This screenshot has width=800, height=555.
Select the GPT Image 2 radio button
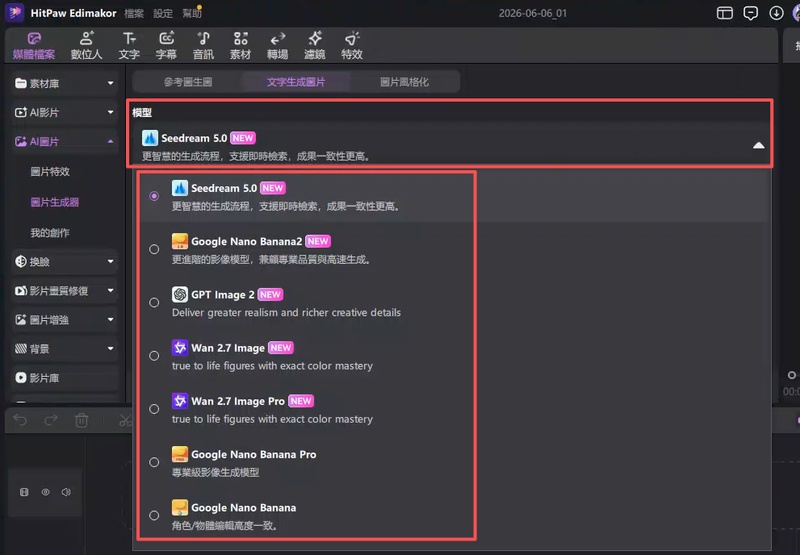pyautogui.click(x=154, y=302)
